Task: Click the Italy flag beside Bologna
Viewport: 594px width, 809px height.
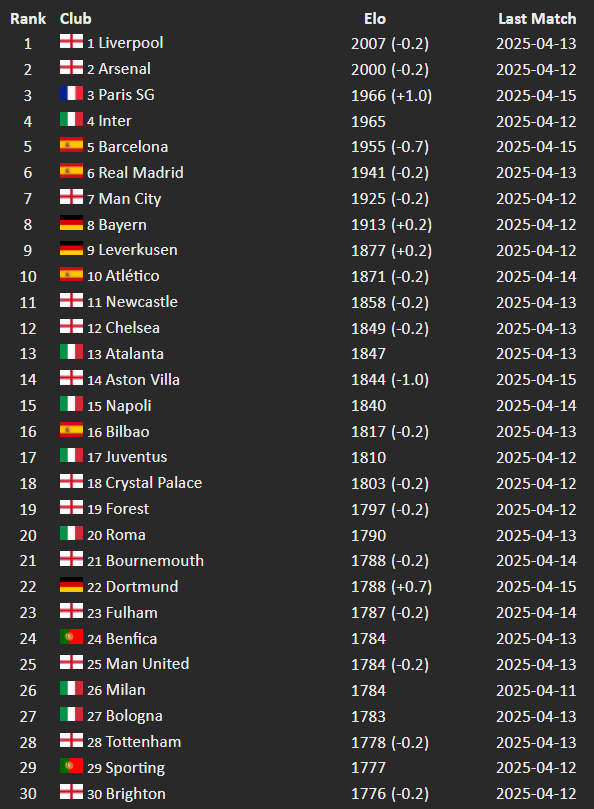Action: point(71,715)
